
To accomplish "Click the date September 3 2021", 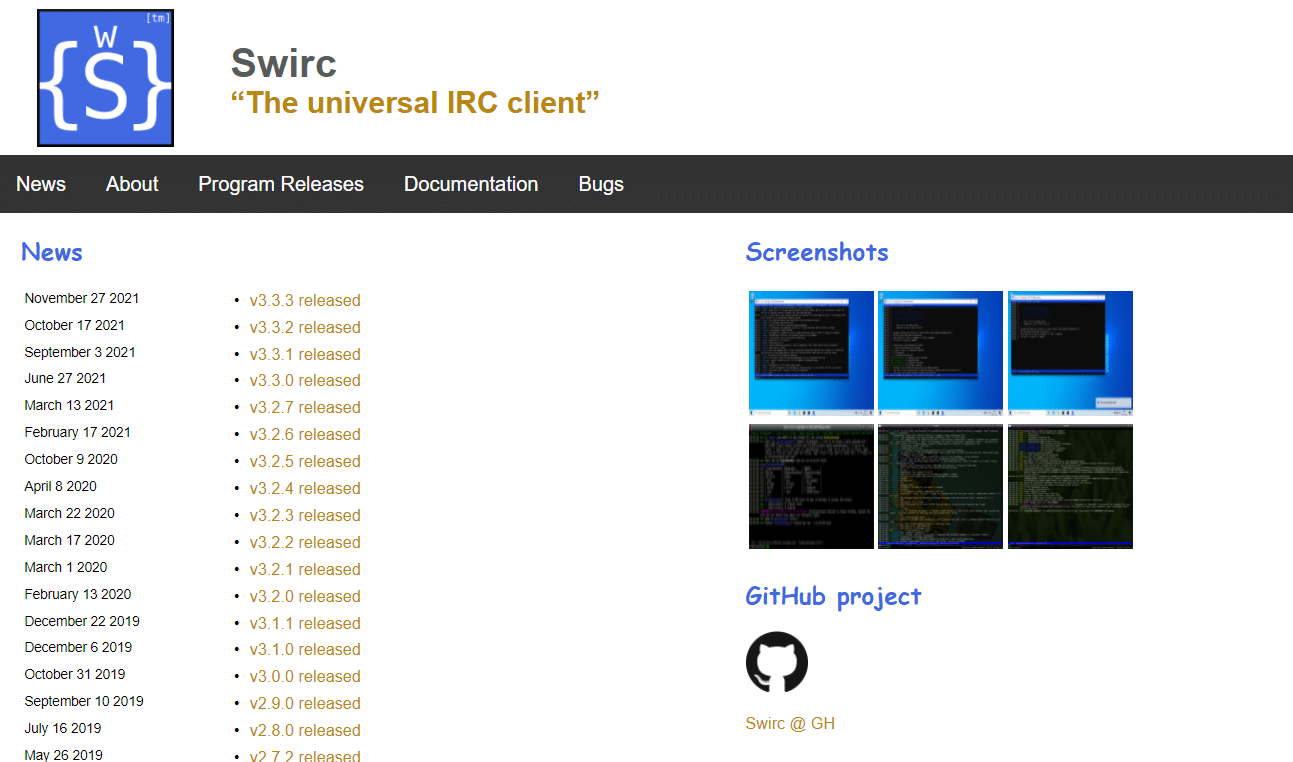I will click(80, 352).
